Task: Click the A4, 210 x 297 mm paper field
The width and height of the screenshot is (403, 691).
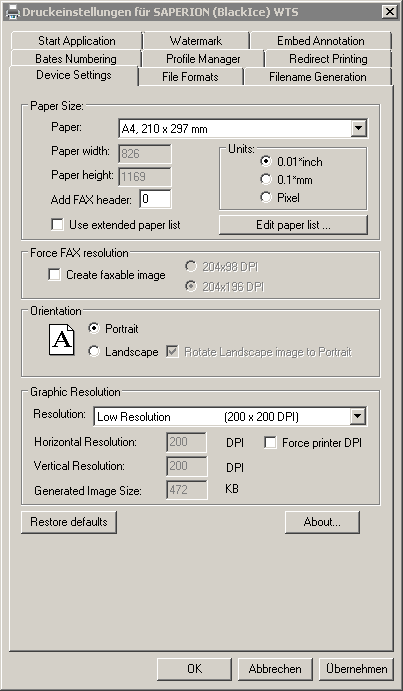Action: 243,129
